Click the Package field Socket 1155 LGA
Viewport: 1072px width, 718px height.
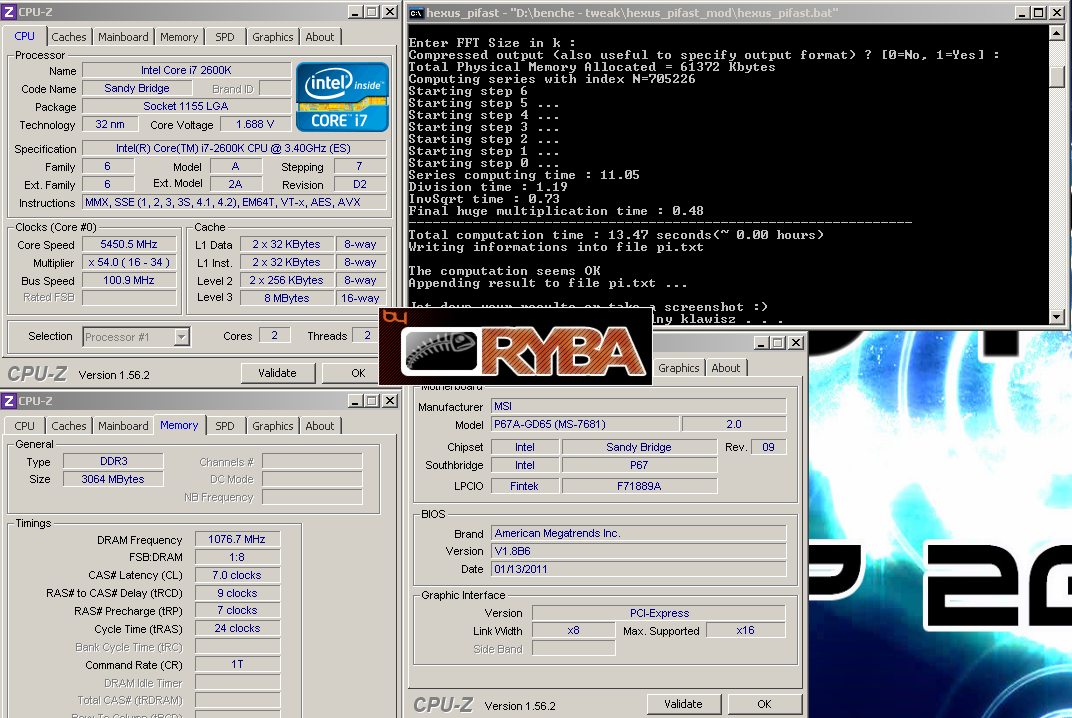pyautogui.click(x=186, y=106)
